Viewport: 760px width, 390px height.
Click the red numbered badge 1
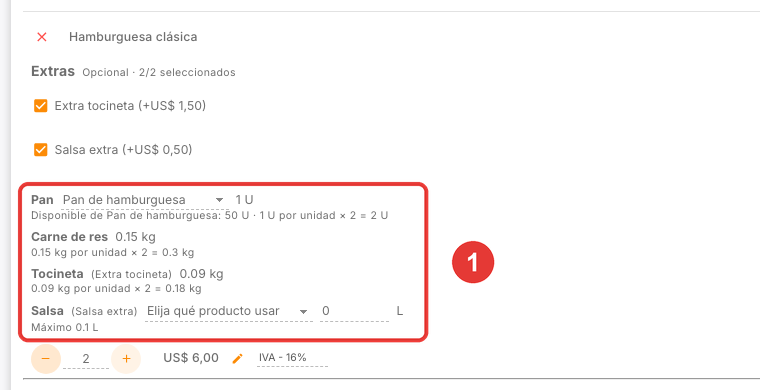coord(473,262)
